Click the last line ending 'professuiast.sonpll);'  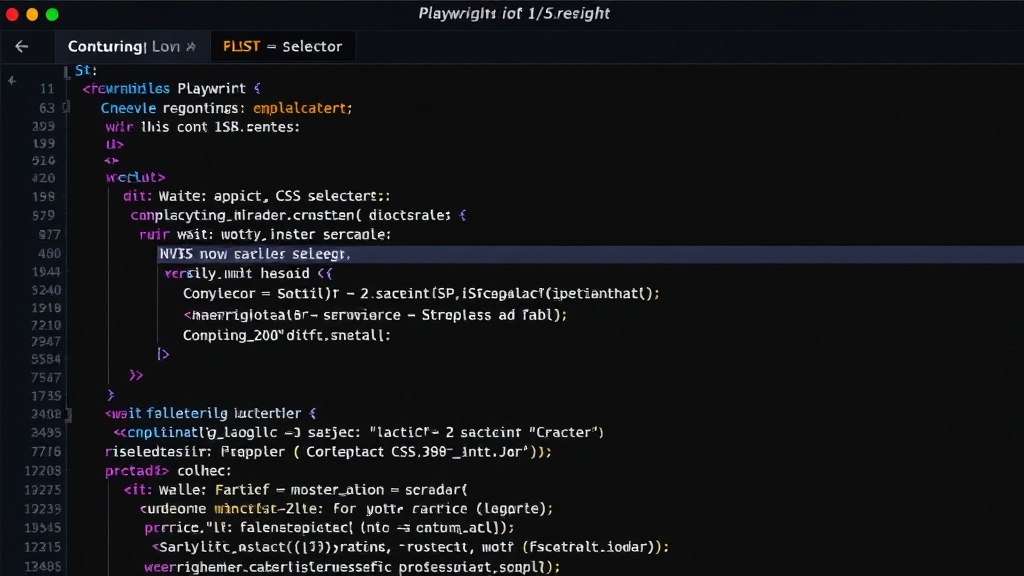[x=352, y=567]
